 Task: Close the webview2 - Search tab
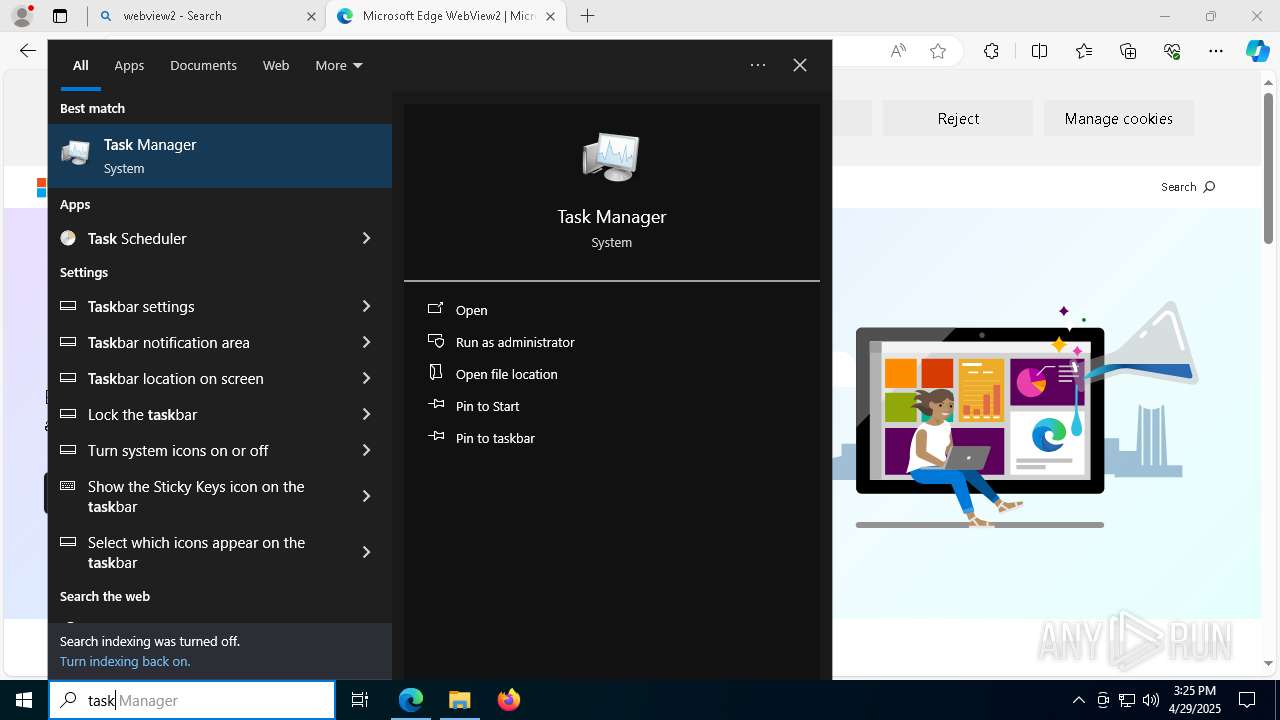311,16
